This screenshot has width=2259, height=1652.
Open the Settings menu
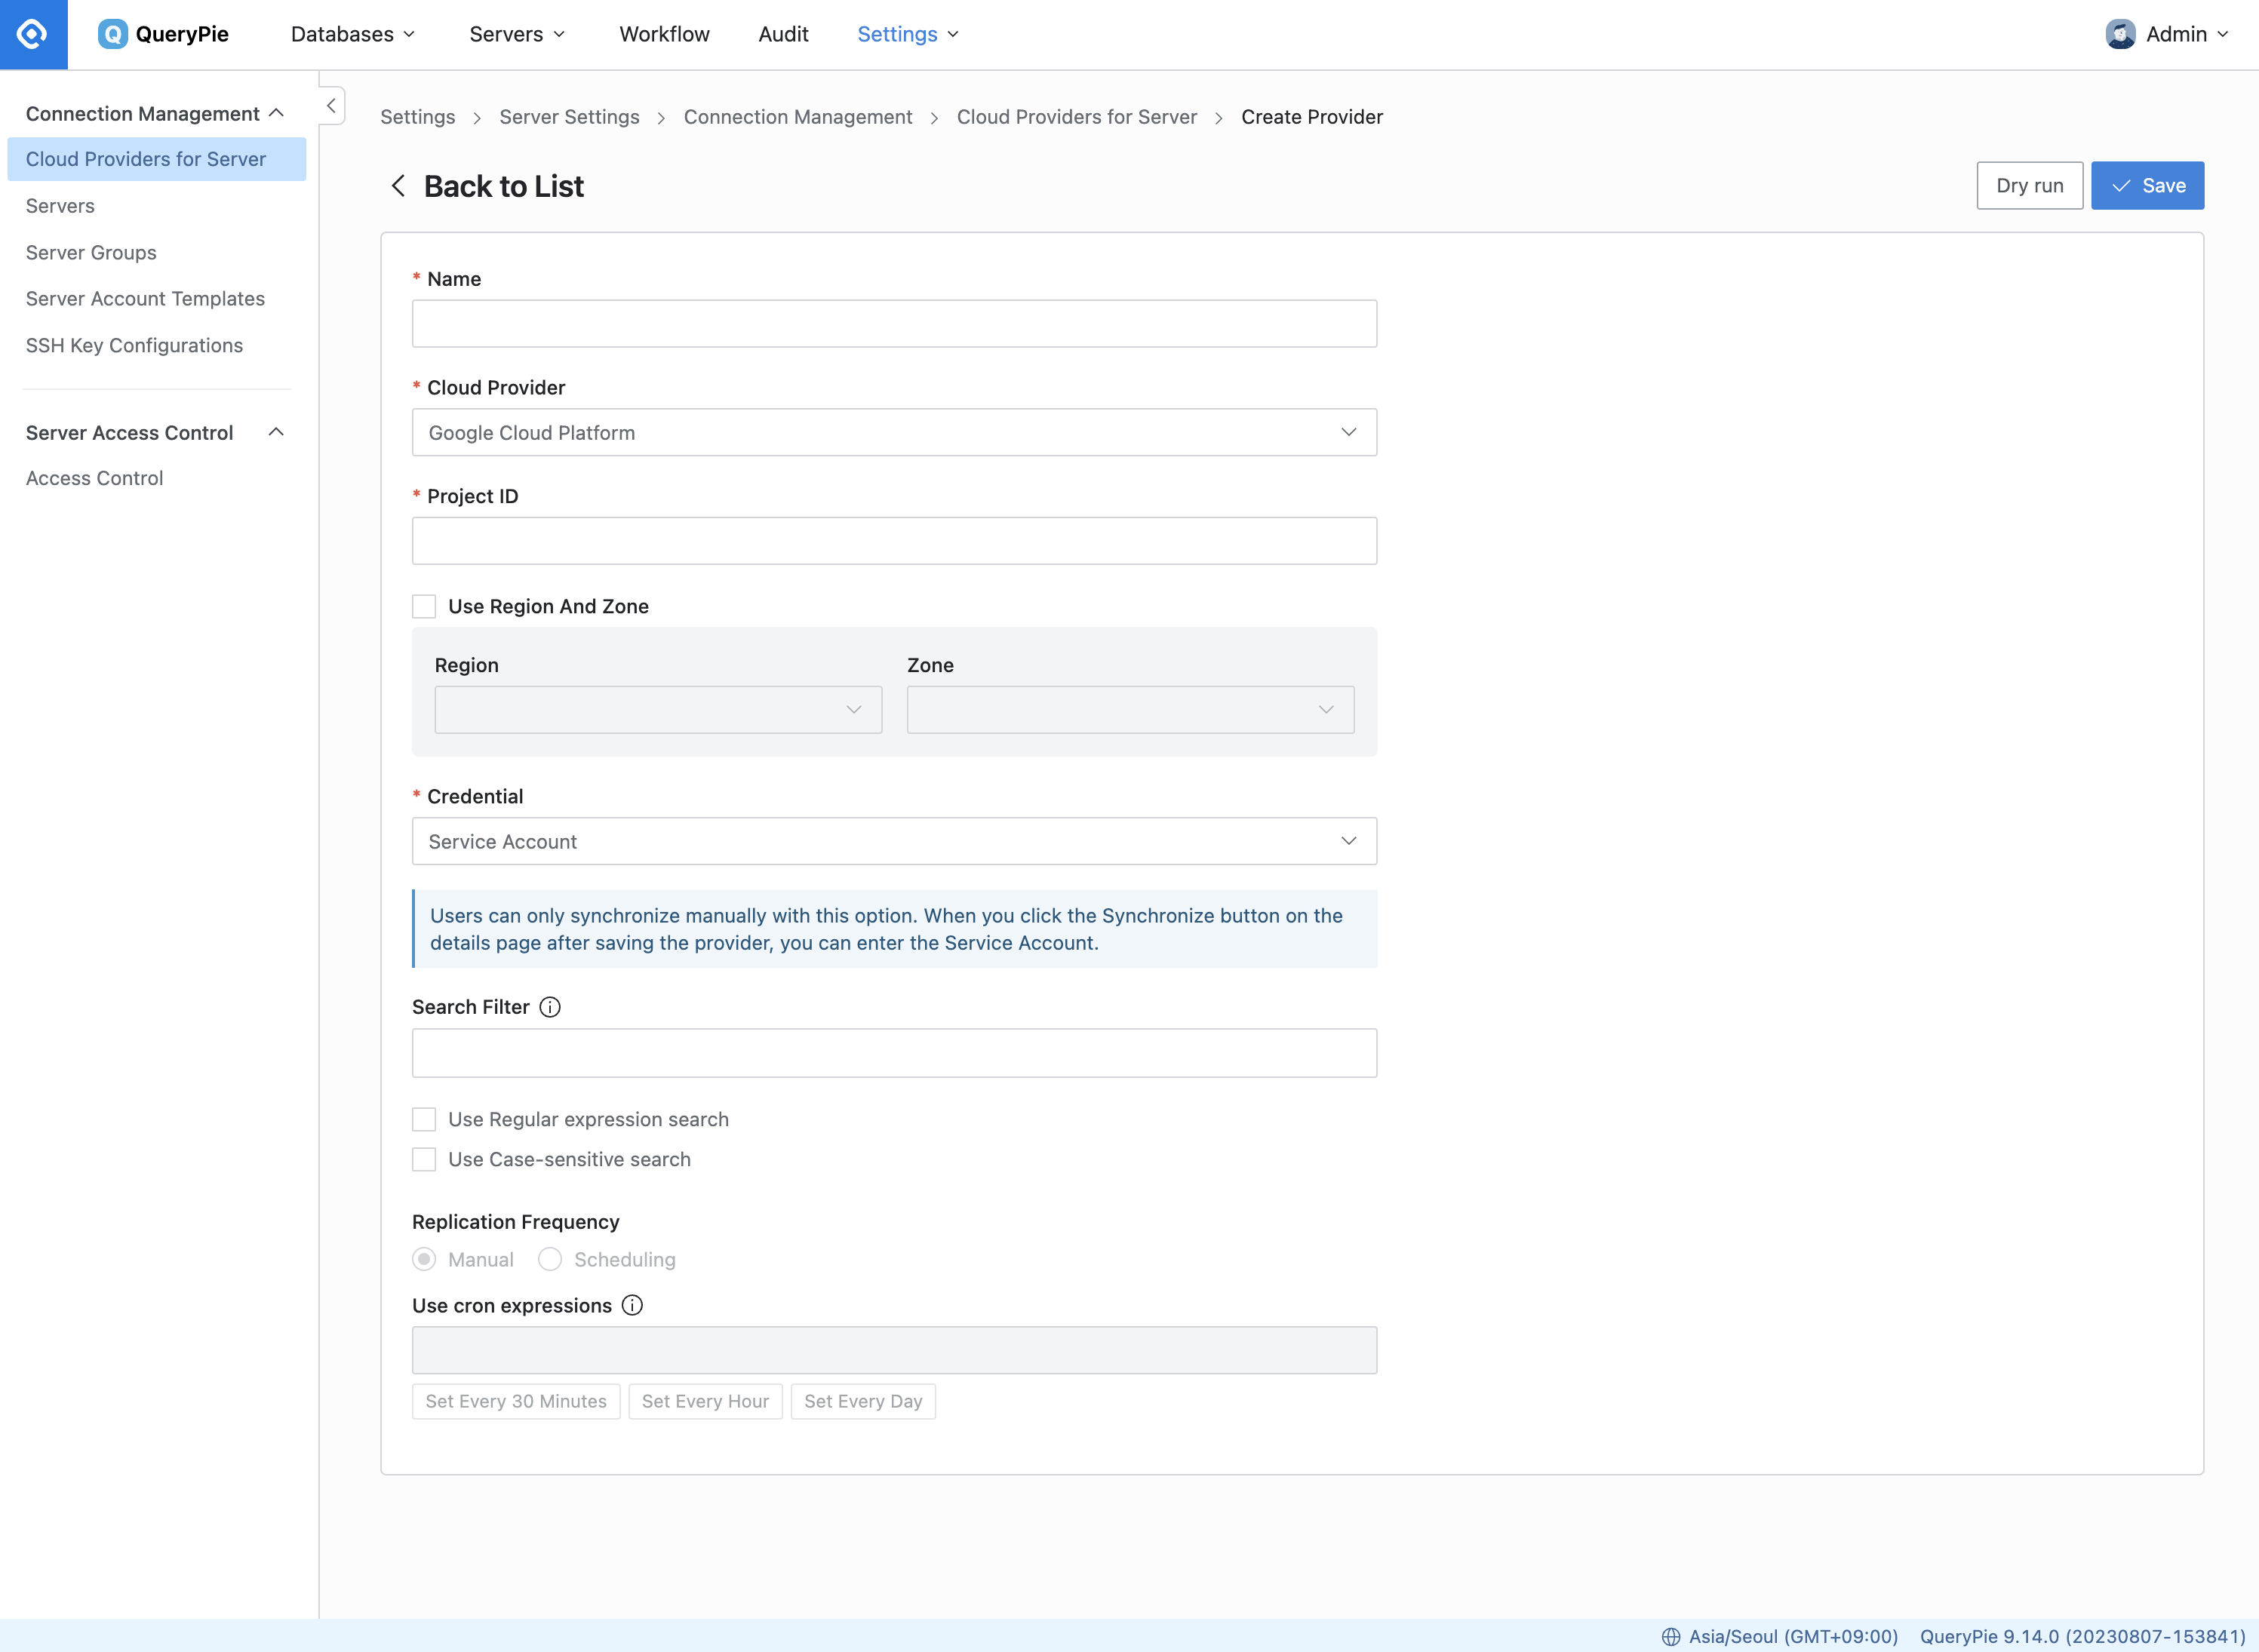click(x=908, y=34)
